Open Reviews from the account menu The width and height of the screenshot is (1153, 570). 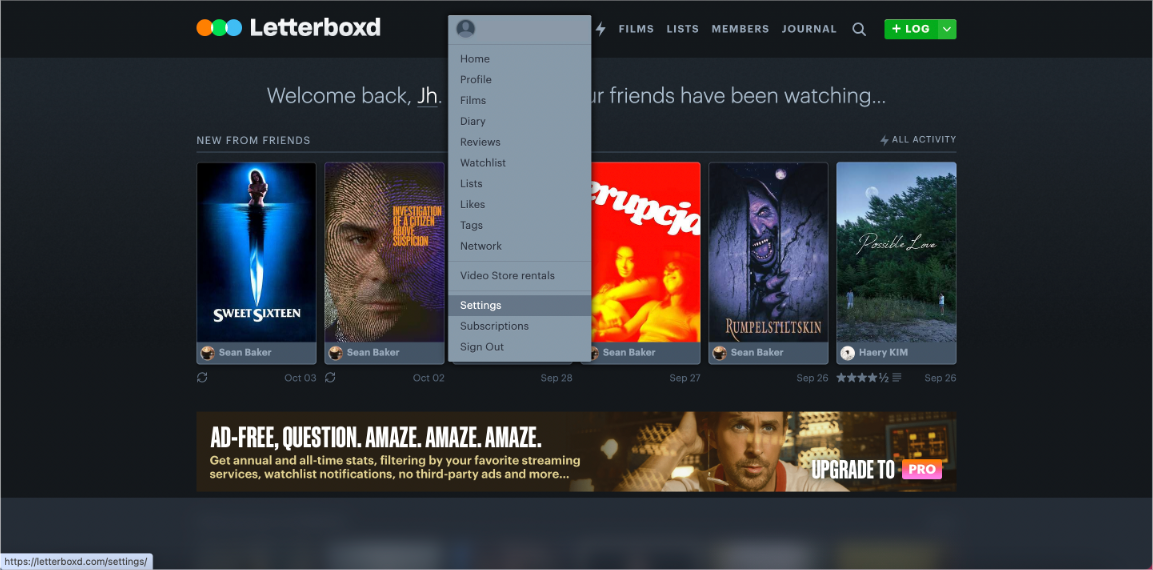click(519, 142)
